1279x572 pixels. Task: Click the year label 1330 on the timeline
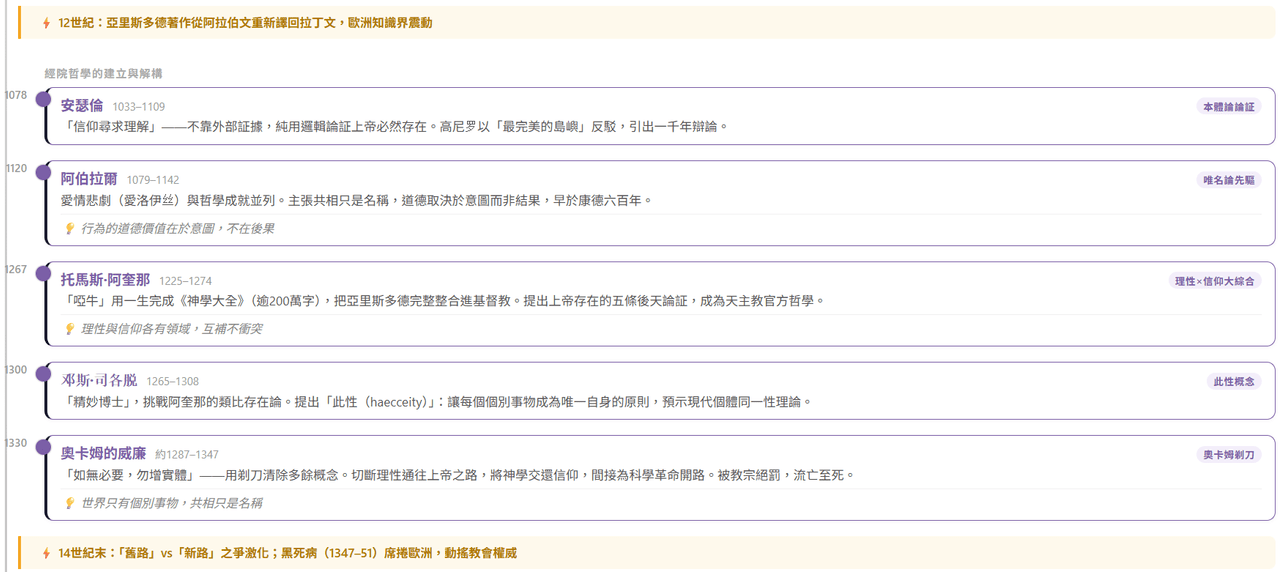click(x=16, y=443)
